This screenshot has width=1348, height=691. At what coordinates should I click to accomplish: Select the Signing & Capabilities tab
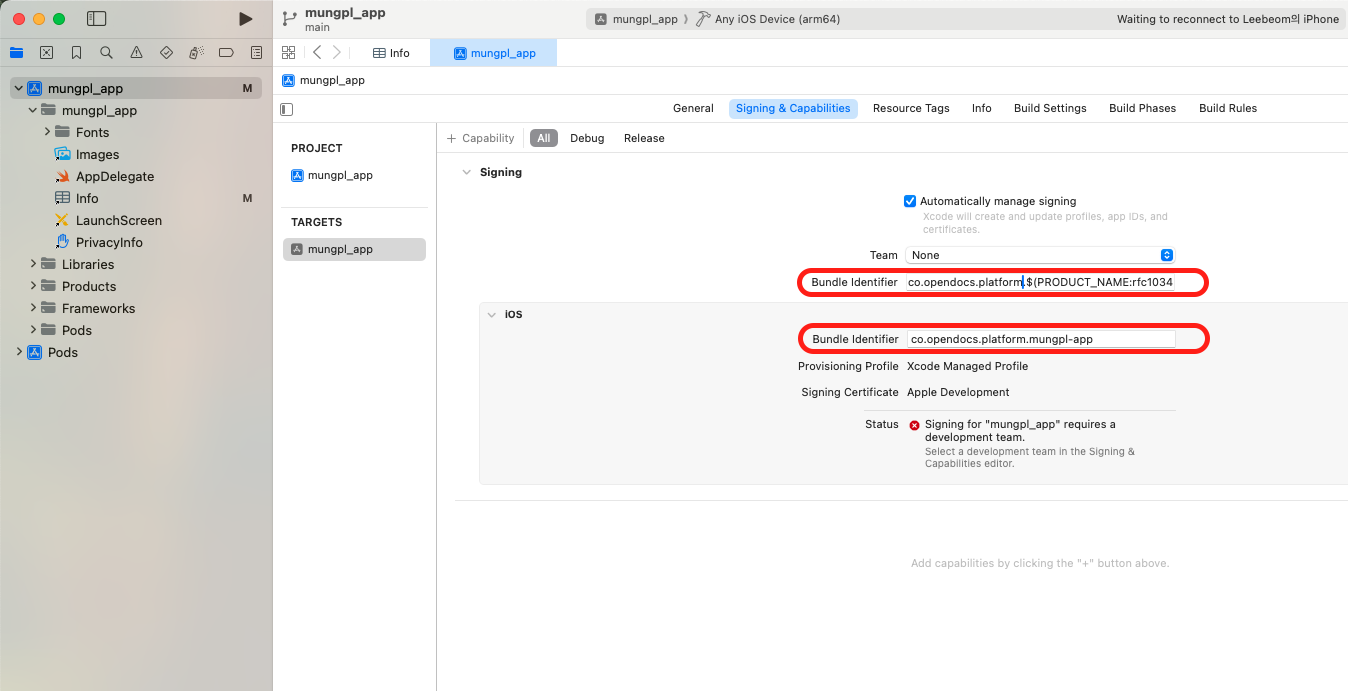[793, 108]
